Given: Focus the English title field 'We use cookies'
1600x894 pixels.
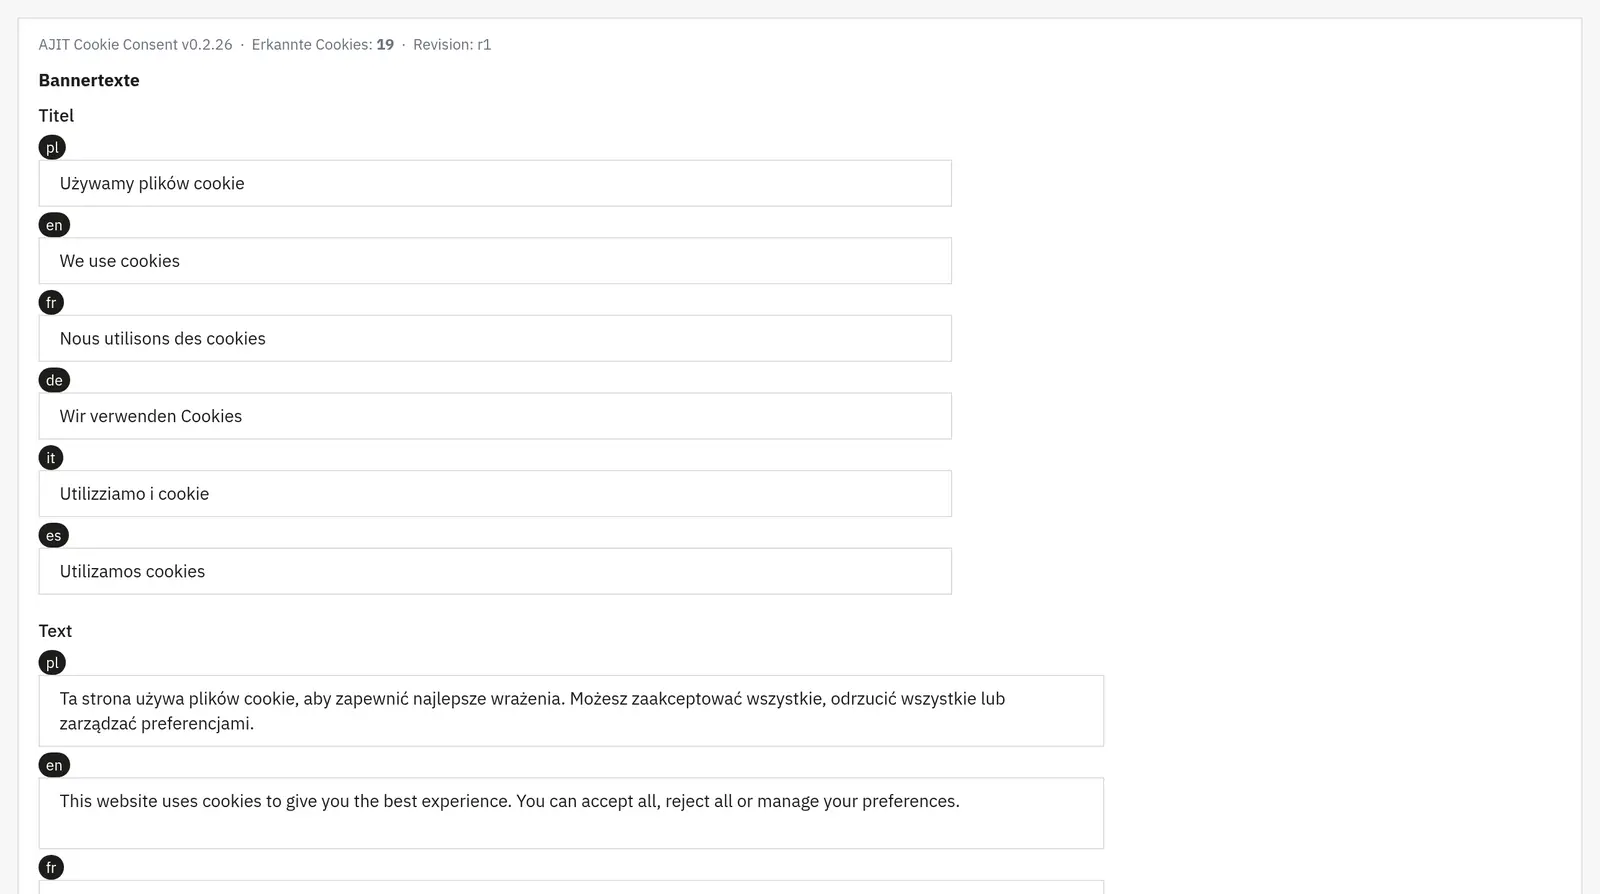Looking at the screenshot, I should click(495, 261).
